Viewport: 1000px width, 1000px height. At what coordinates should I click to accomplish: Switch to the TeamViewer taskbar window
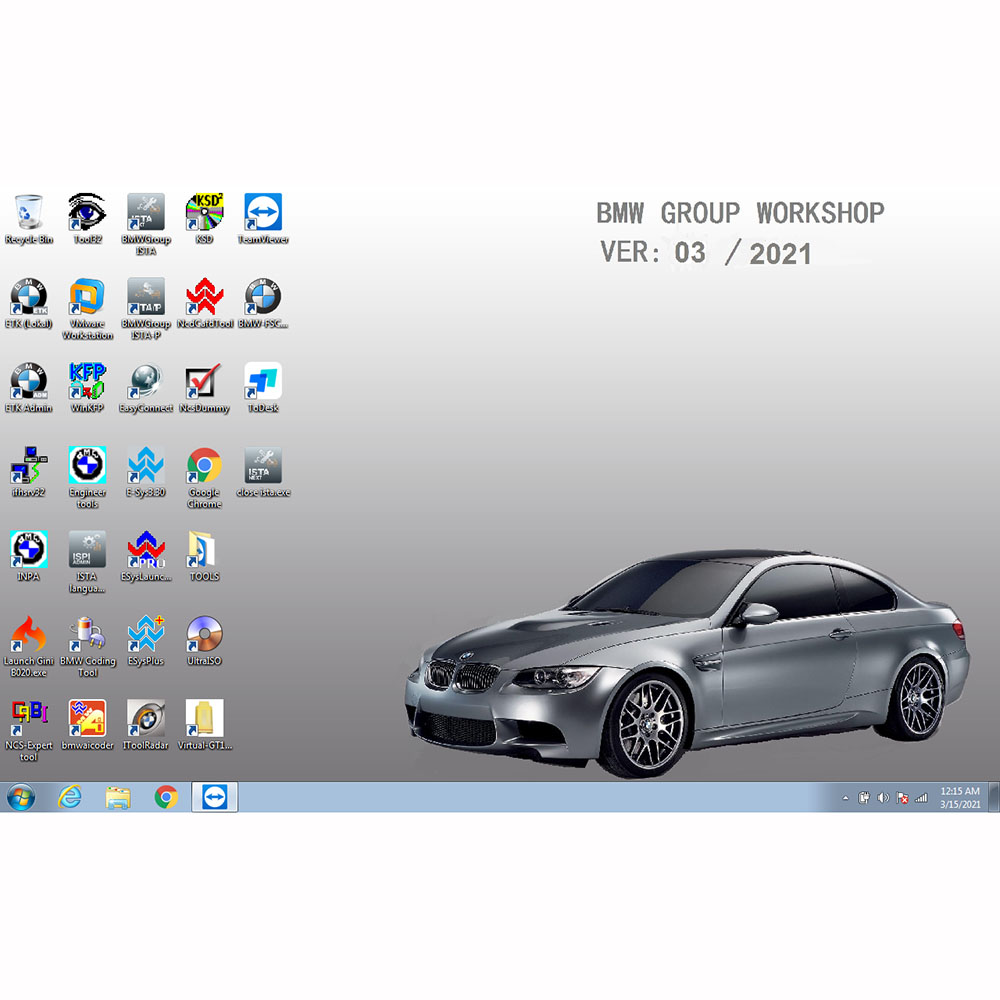point(215,797)
